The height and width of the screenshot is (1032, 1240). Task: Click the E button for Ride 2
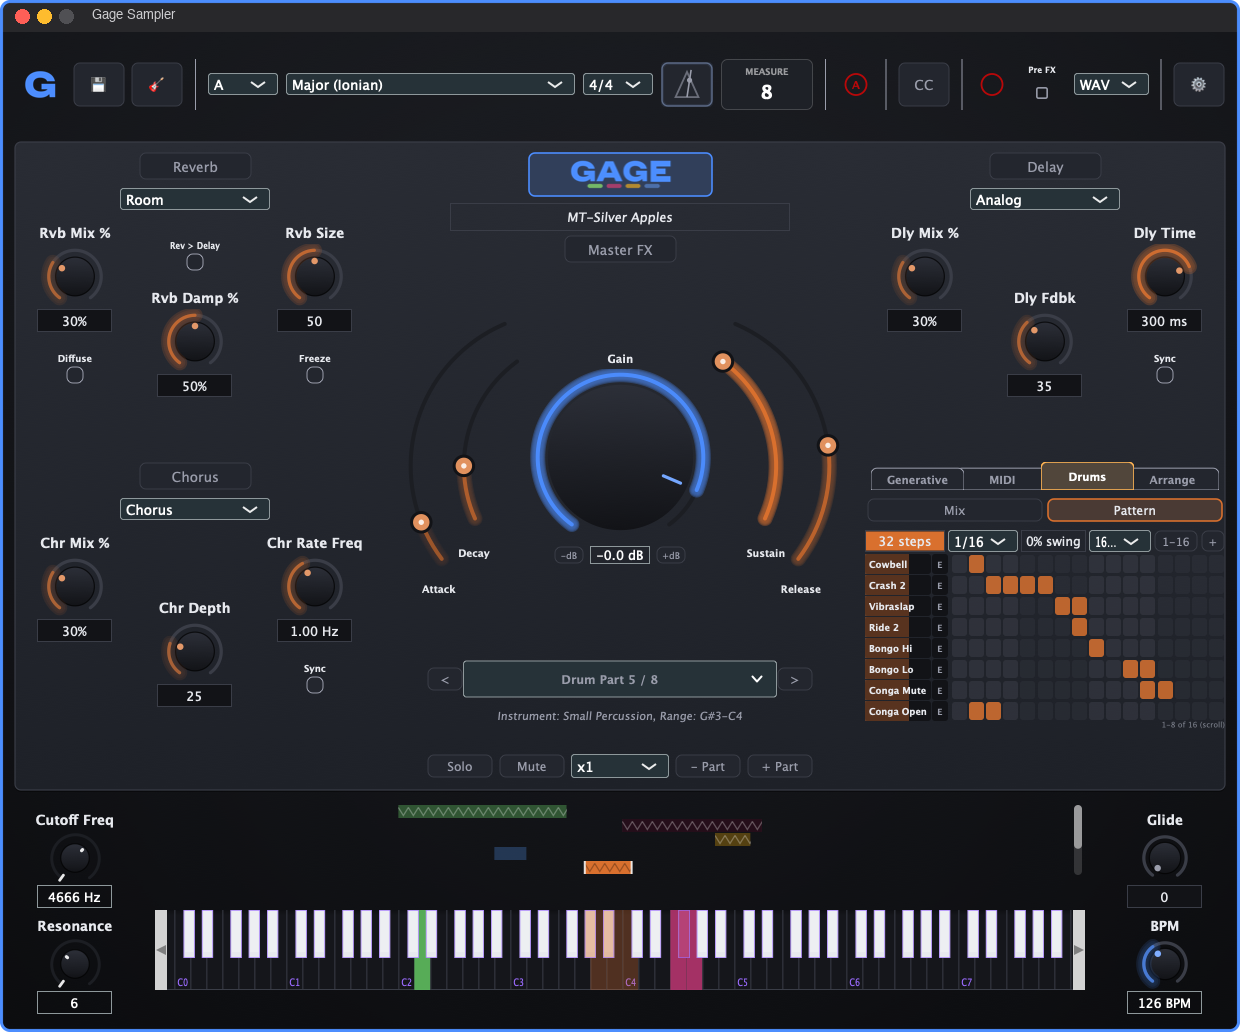pyautogui.click(x=939, y=627)
